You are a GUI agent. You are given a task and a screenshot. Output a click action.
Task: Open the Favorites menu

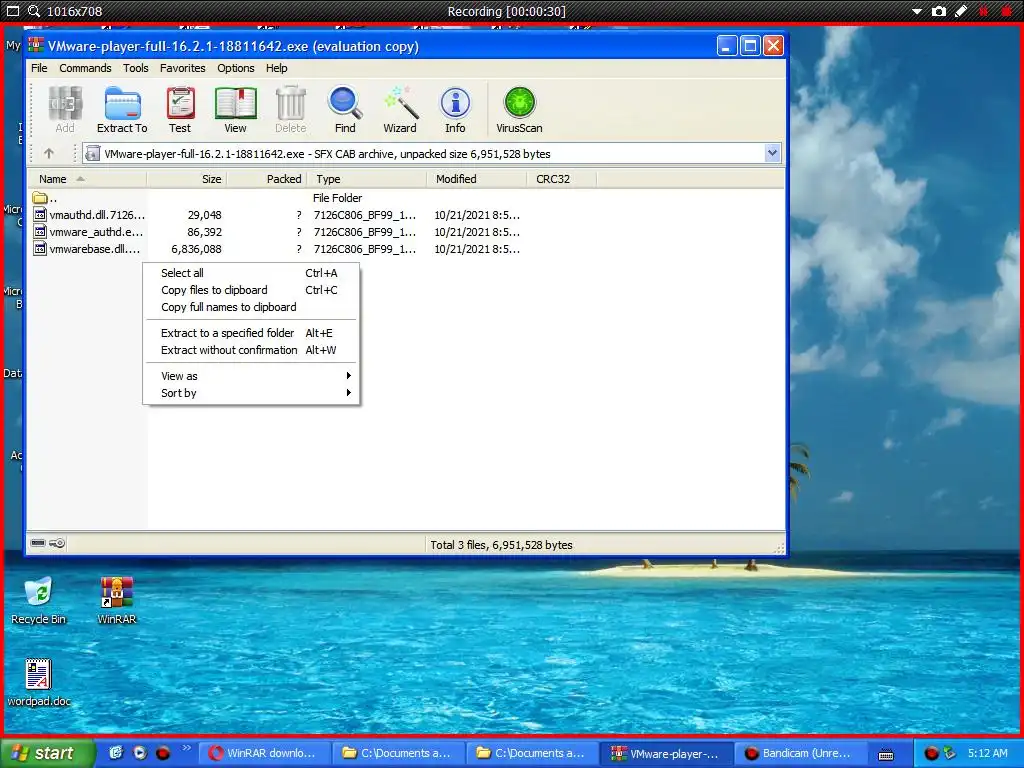tap(182, 68)
